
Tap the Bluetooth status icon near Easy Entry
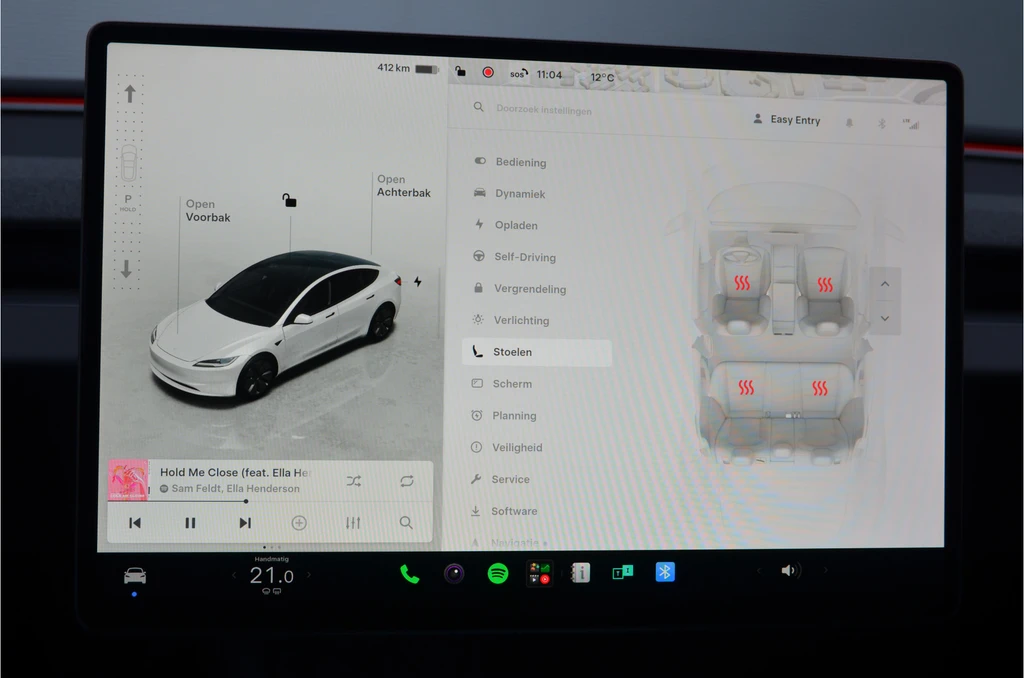[x=882, y=123]
